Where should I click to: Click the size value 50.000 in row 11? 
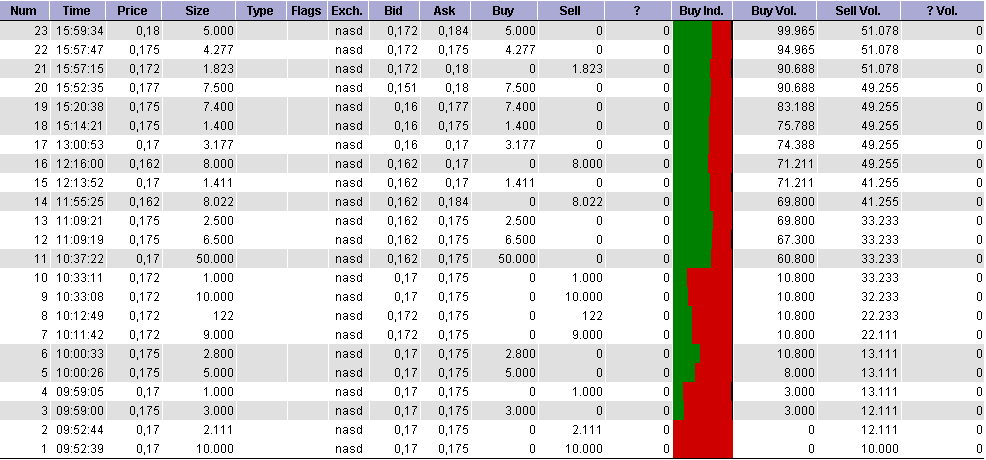(214, 258)
